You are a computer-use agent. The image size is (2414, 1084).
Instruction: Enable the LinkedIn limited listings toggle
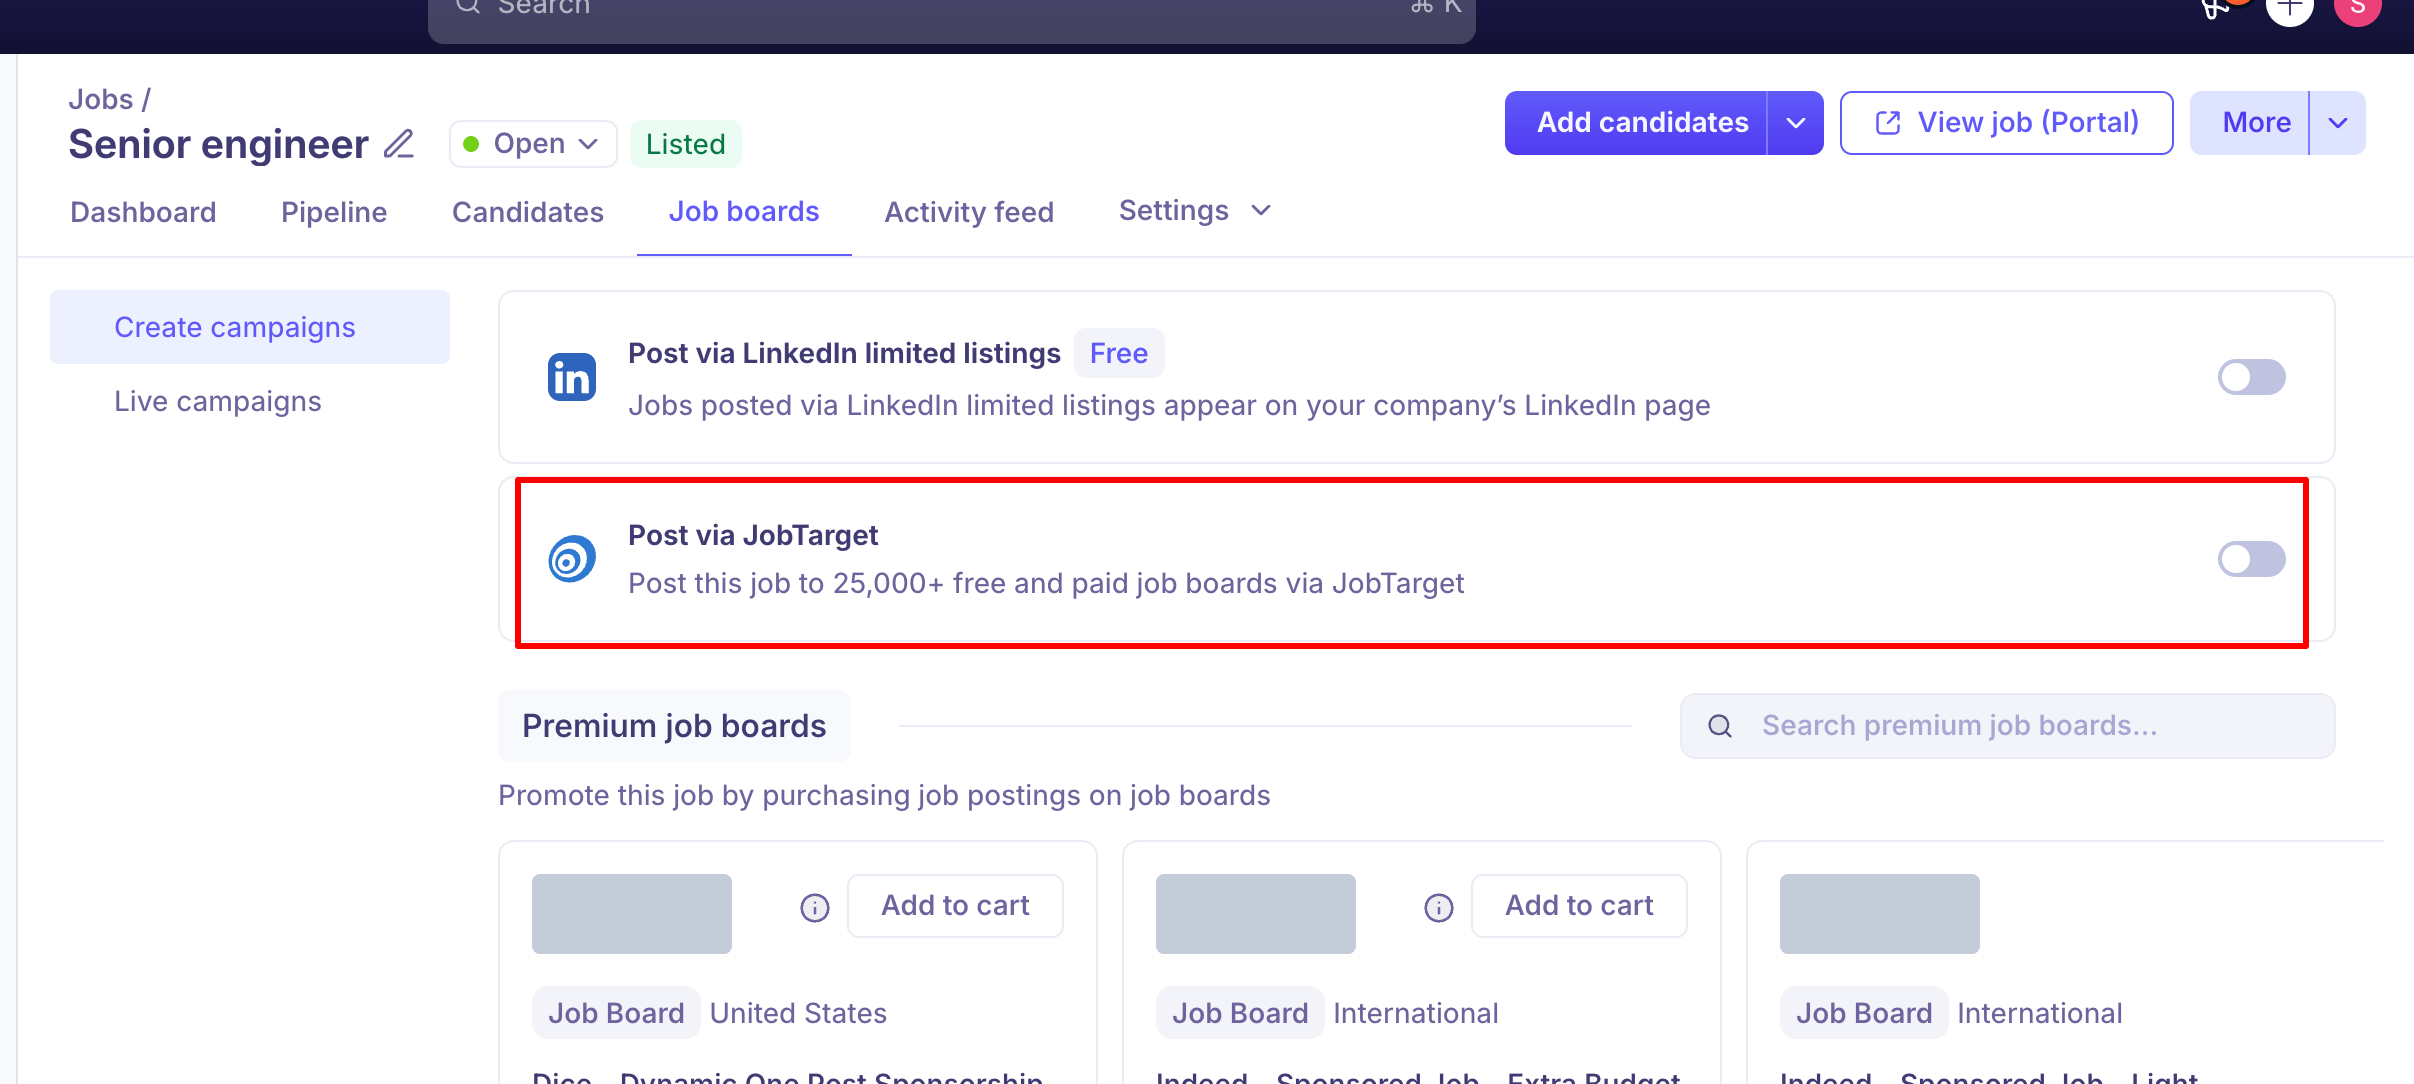2251,377
